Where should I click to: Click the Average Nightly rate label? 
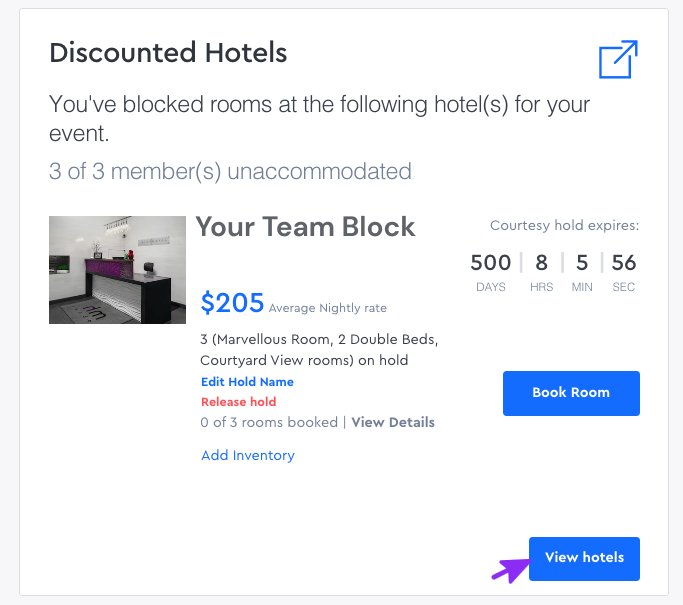pos(327,308)
